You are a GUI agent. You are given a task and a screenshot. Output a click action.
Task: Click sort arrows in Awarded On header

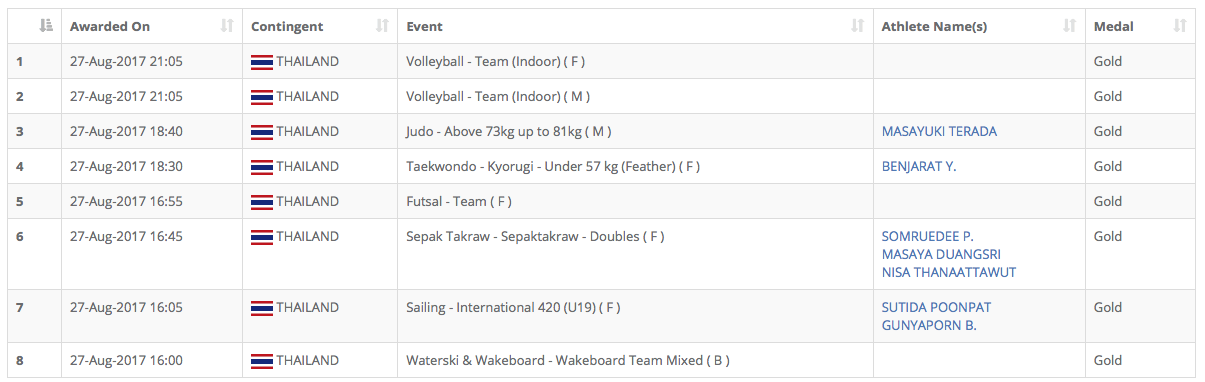point(227,26)
